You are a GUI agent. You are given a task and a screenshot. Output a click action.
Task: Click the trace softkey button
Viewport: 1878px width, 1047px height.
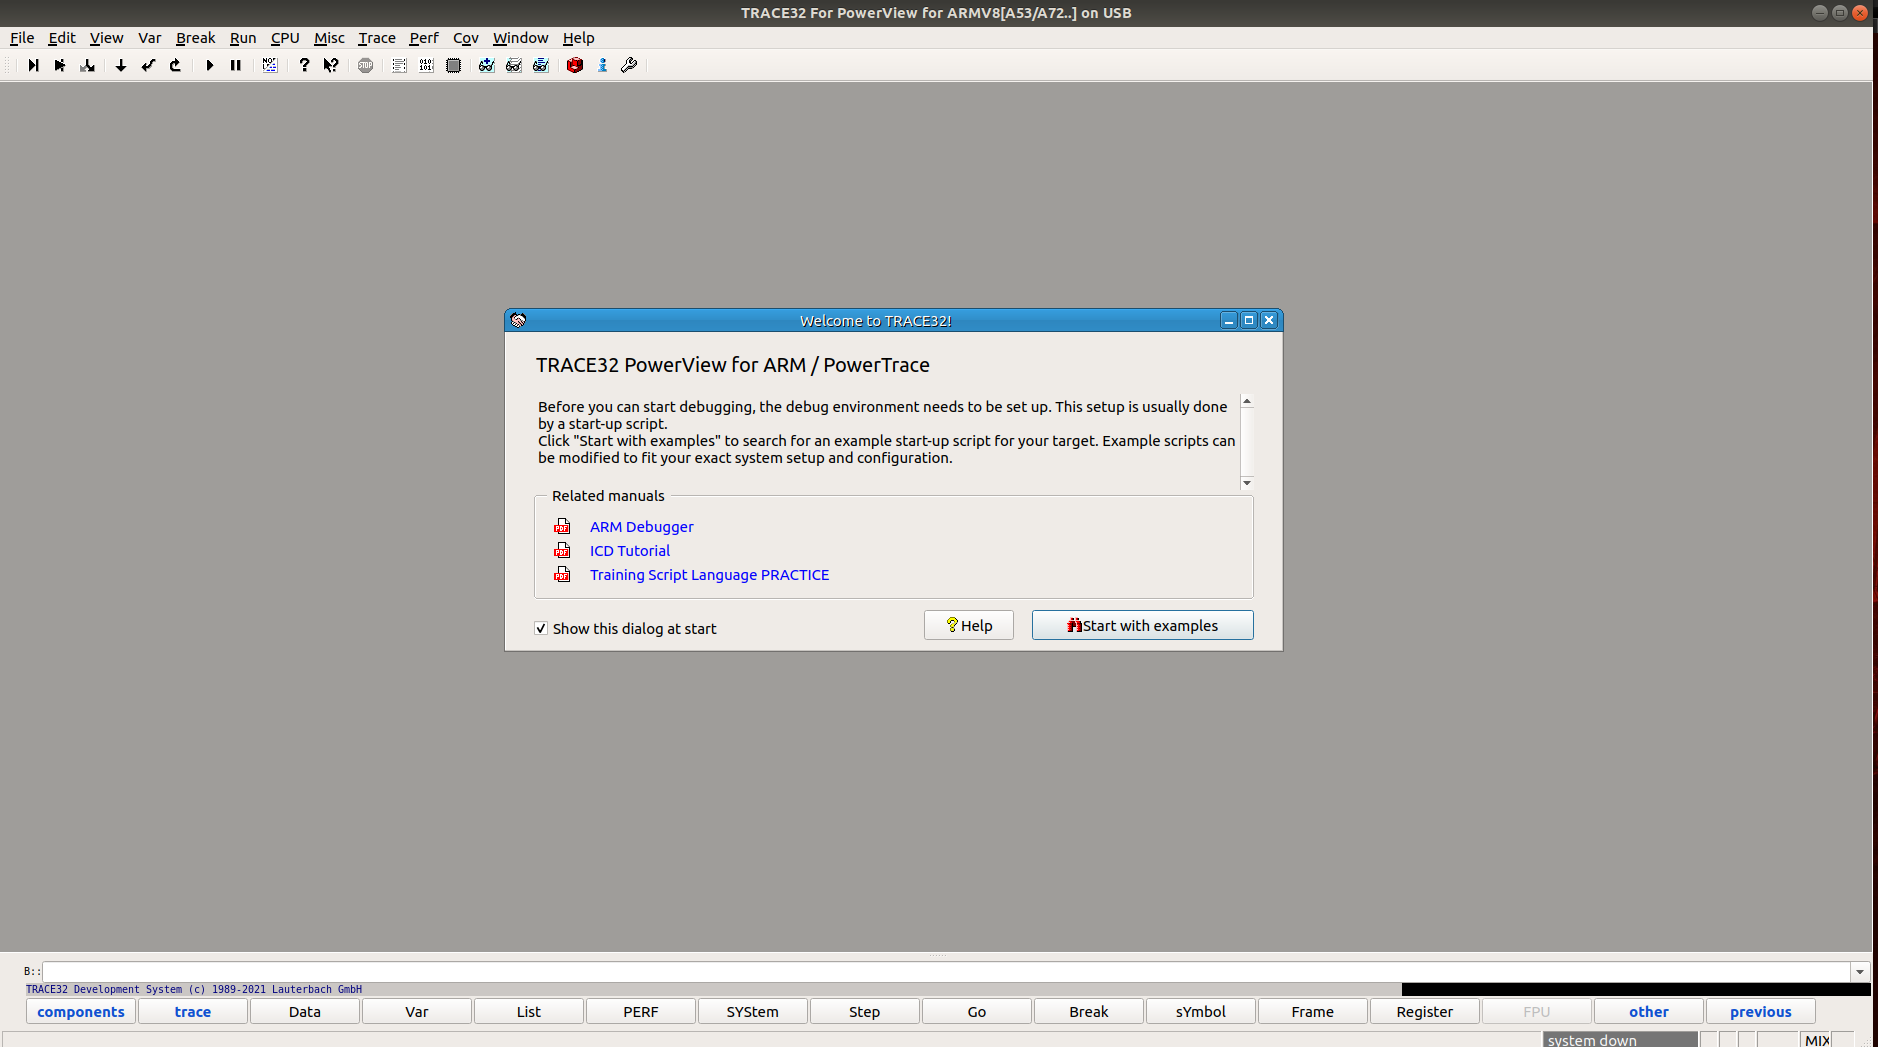pos(193,1012)
